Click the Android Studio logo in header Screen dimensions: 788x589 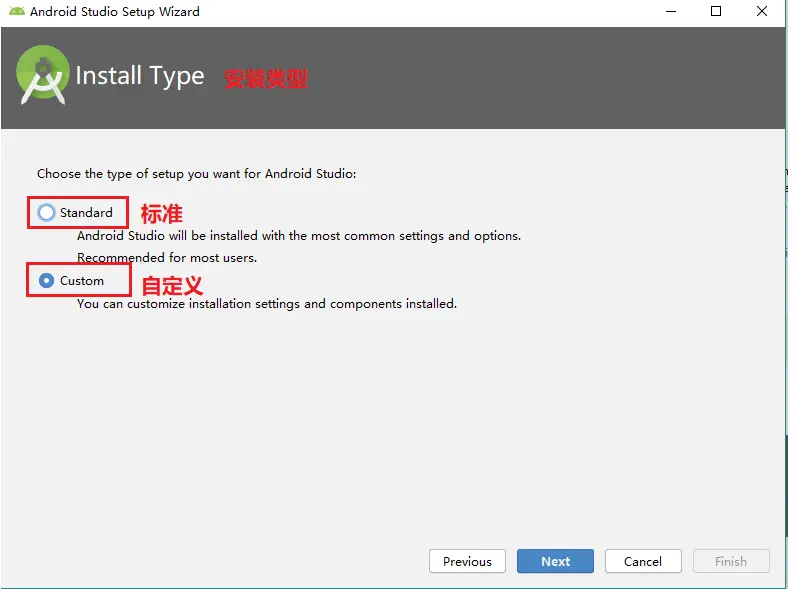coord(43,75)
